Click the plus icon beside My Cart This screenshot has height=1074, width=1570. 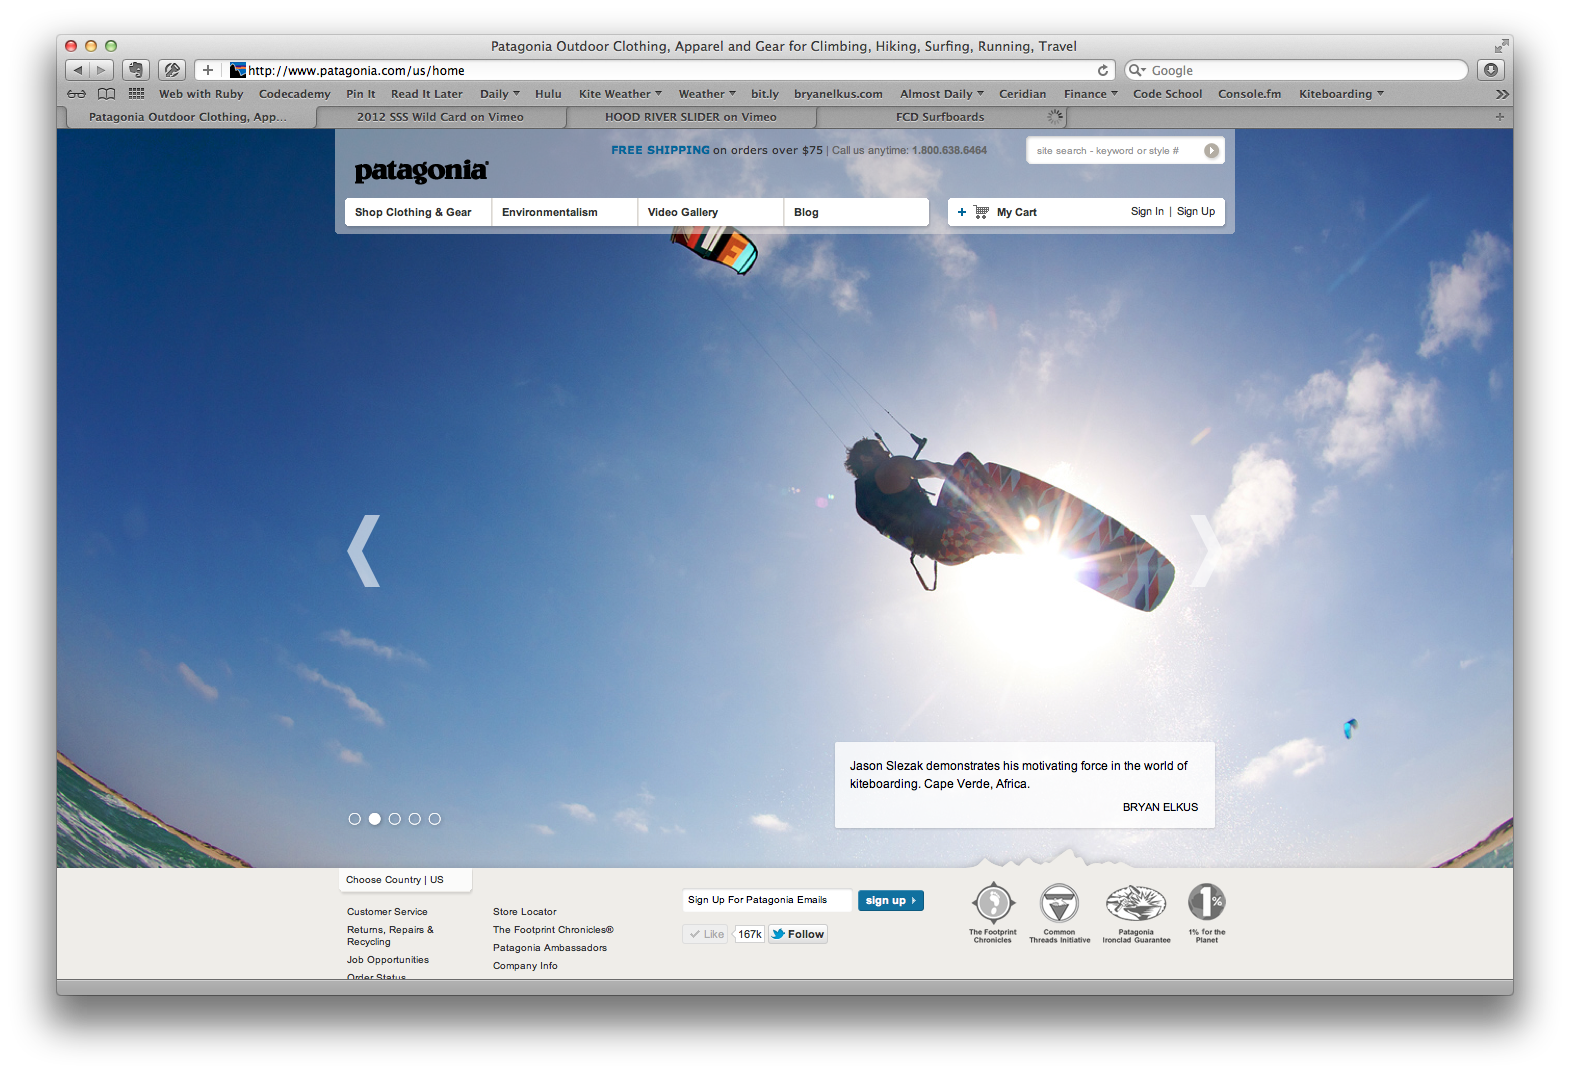tap(962, 212)
